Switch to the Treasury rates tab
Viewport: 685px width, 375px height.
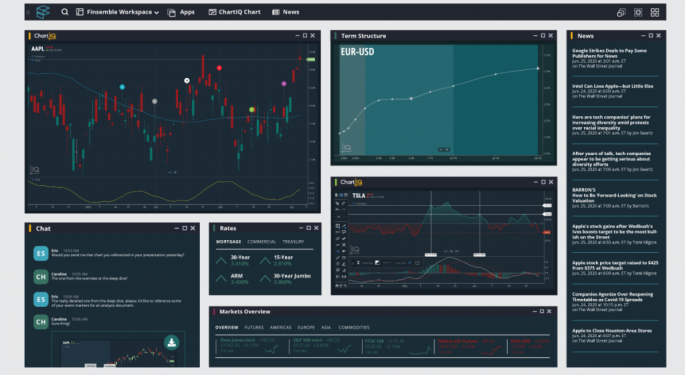[x=293, y=242]
